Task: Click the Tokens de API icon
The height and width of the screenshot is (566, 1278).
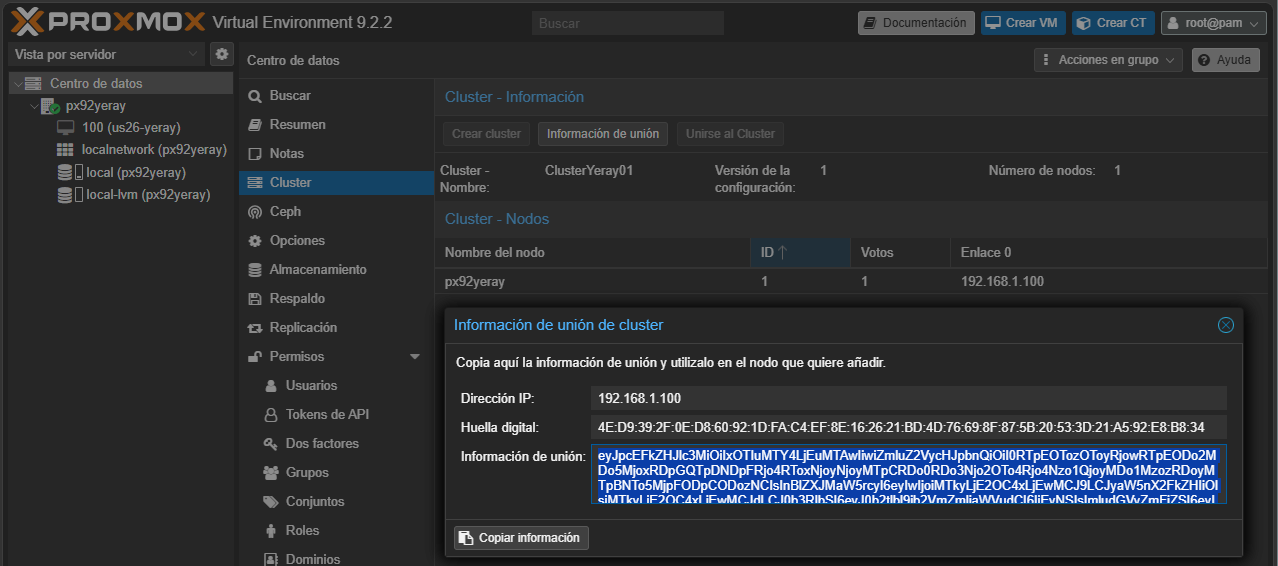Action: (x=270, y=415)
